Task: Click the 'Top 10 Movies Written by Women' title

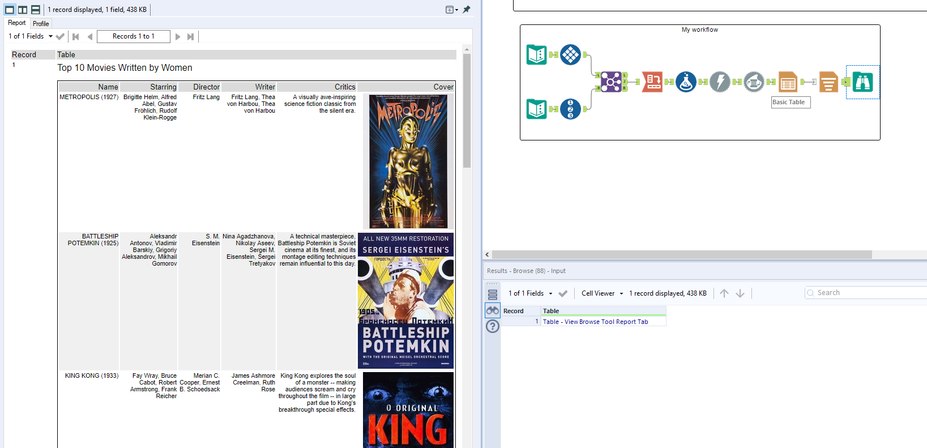Action: click(x=125, y=68)
